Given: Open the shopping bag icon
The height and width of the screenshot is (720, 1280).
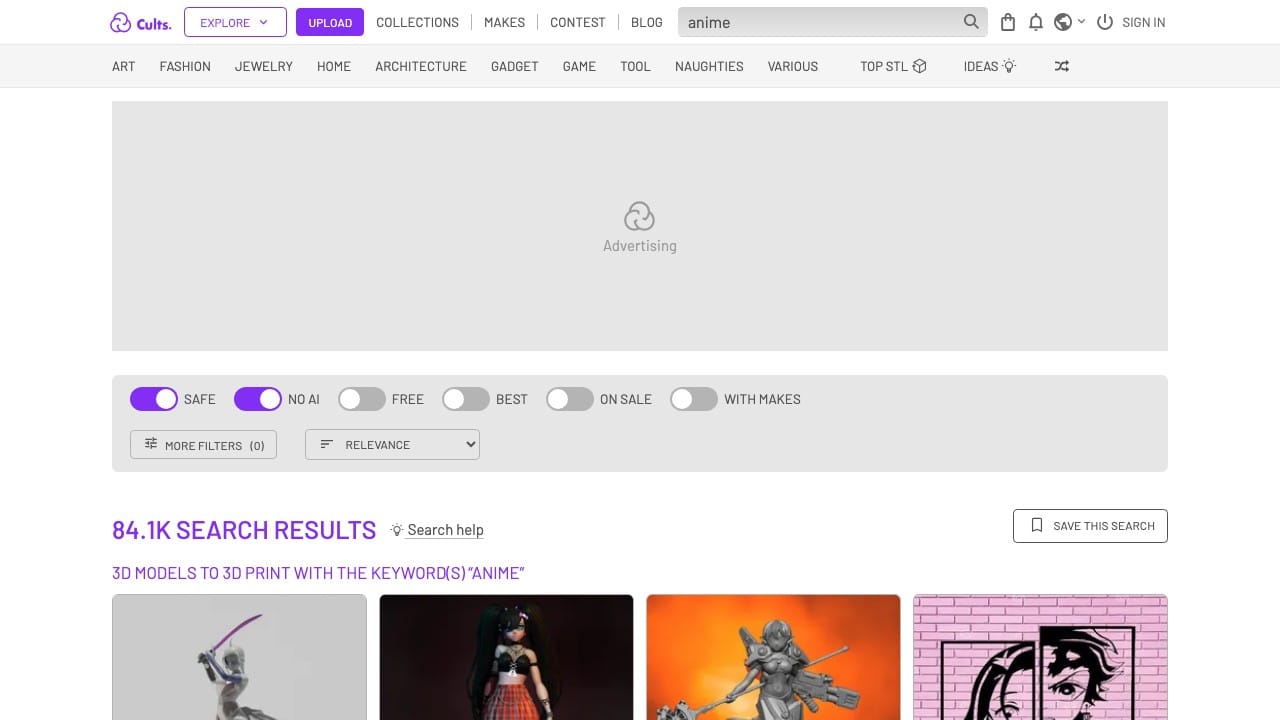Looking at the screenshot, I should click(x=1007, y=21).
